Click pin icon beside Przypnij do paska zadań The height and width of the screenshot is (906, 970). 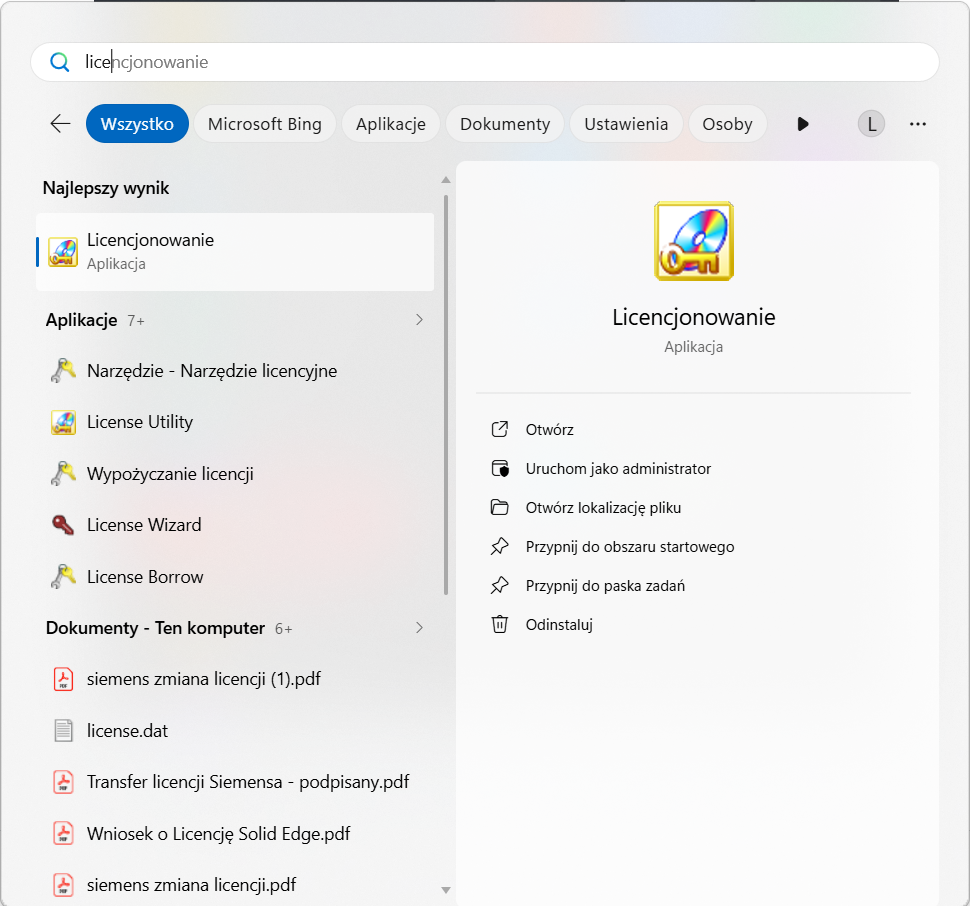[500, 585]
